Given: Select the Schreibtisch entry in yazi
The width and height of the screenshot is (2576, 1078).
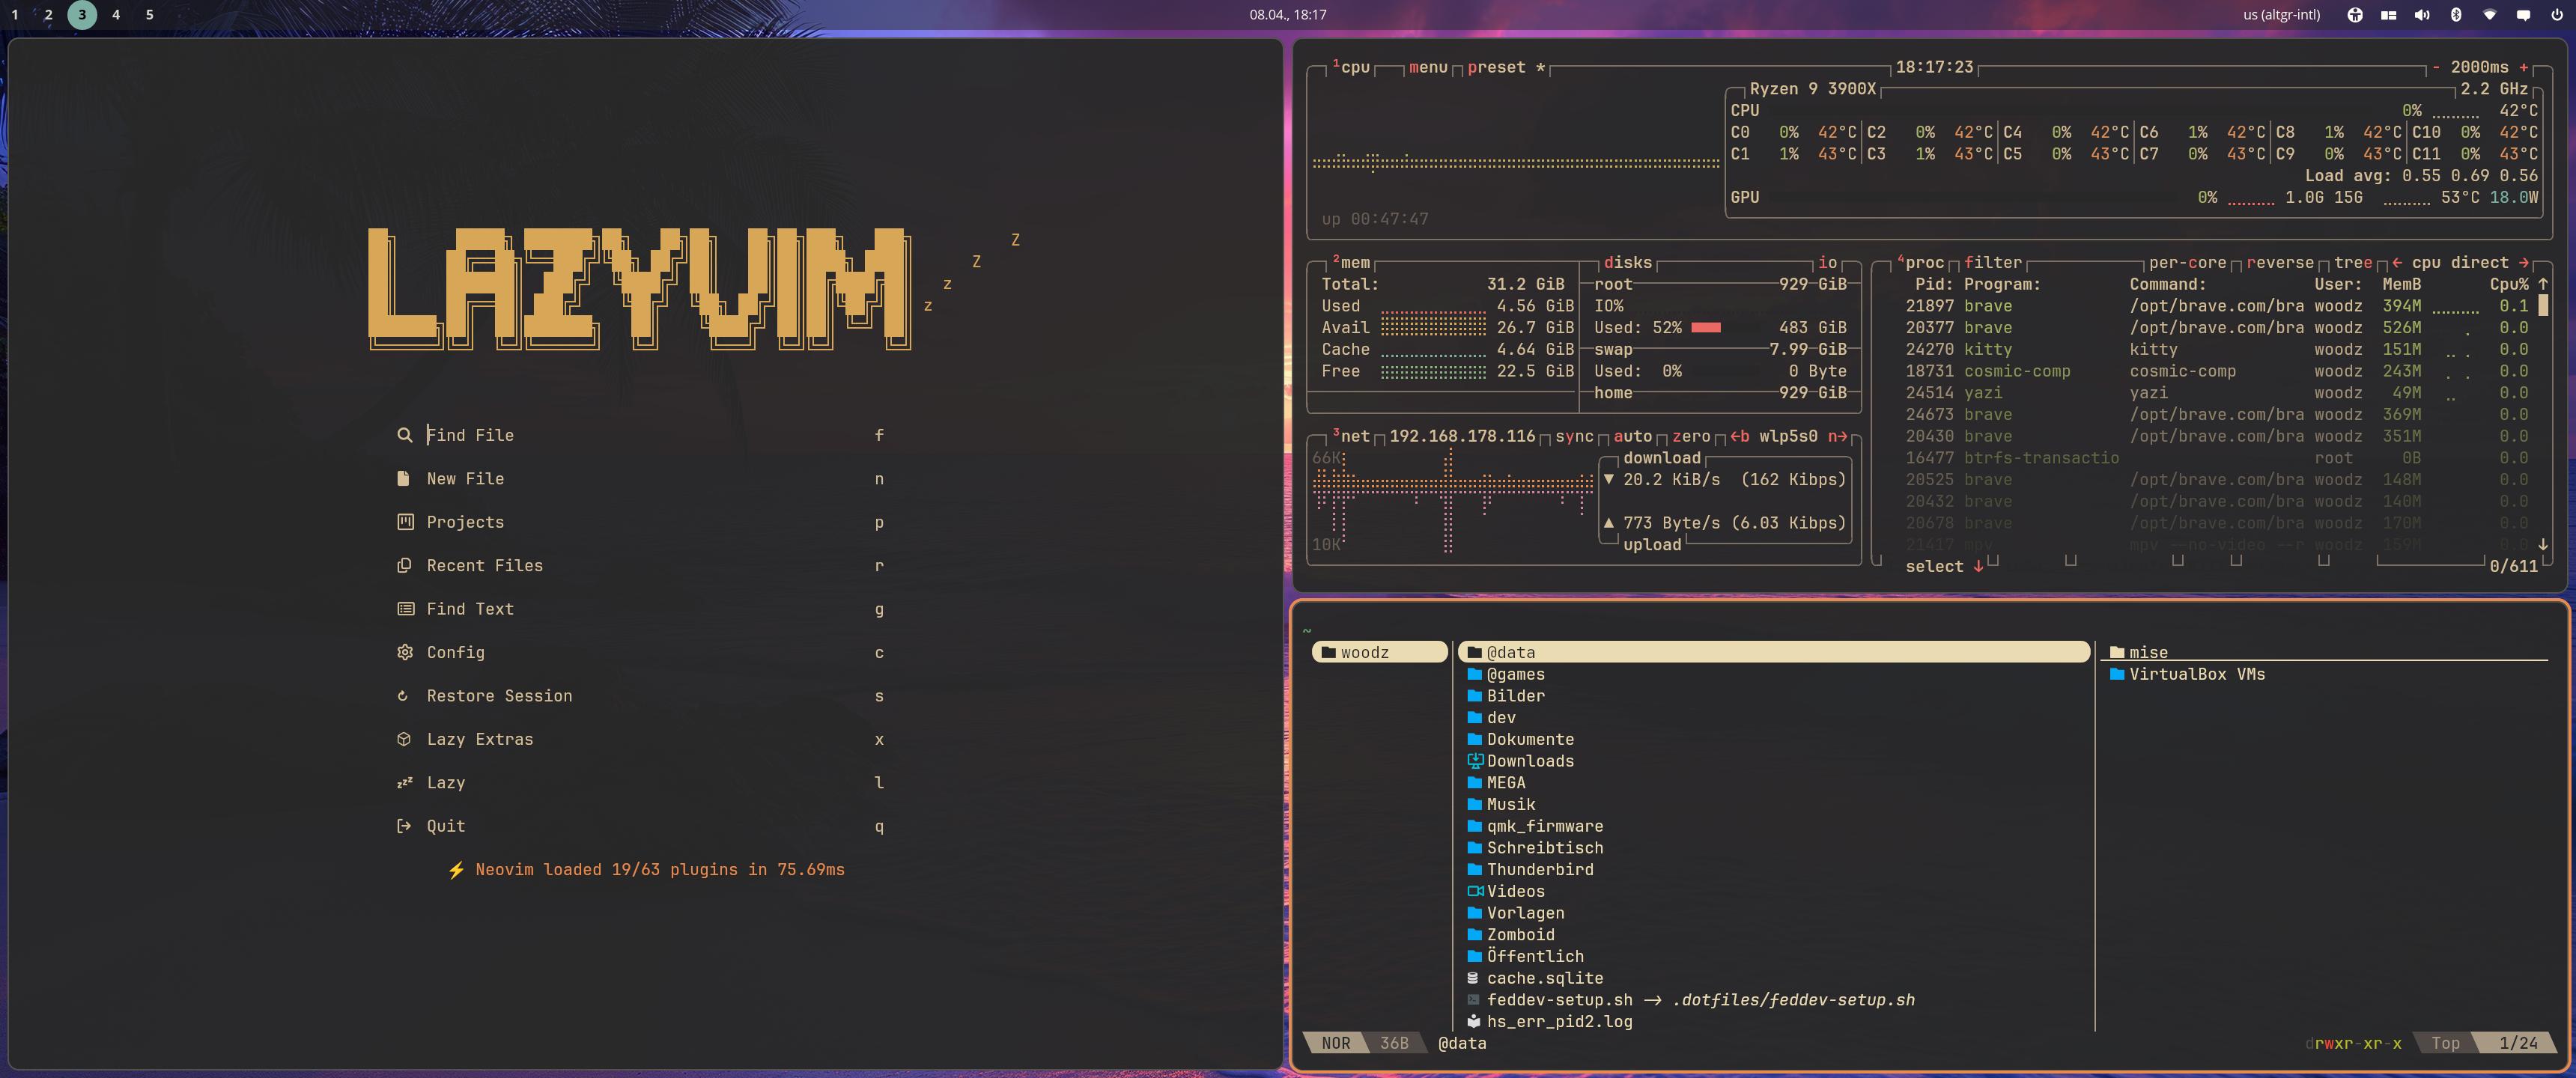Looking at the screenshot, I should click(x=1773, y=848).
